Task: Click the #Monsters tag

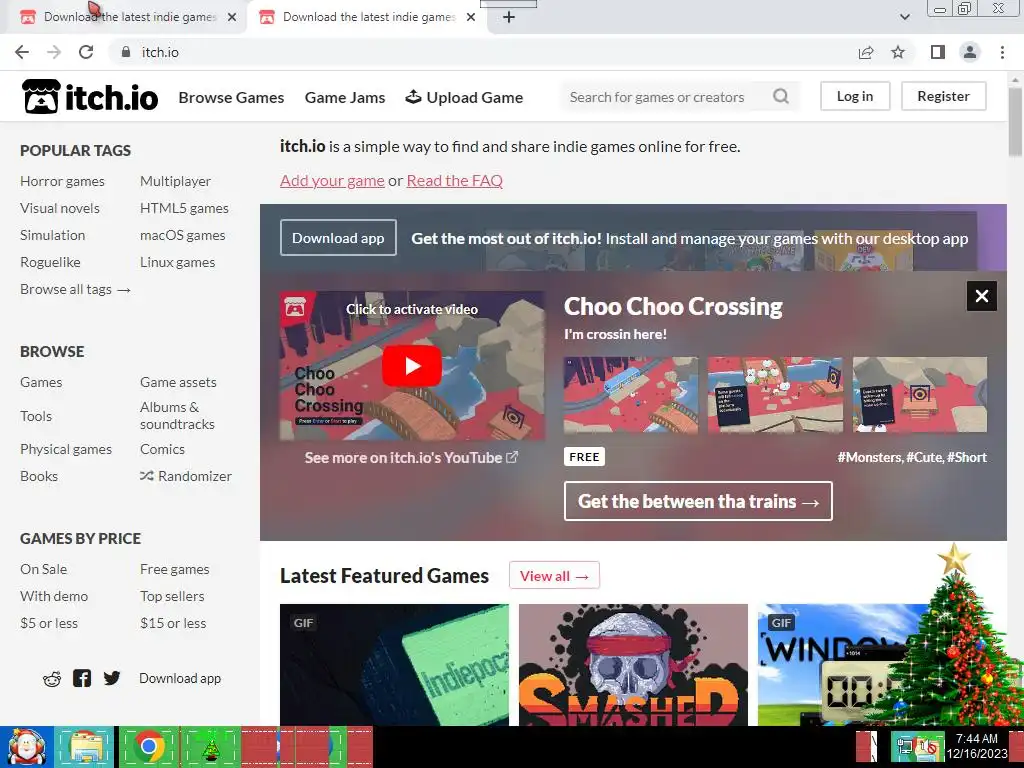Action: (x=869, y=457)
